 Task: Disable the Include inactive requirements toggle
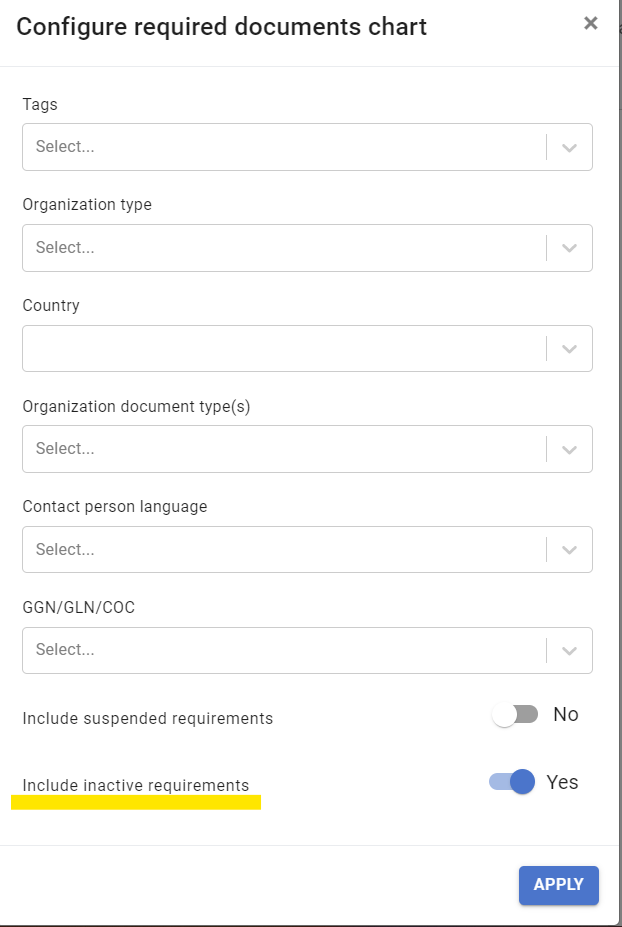click(x=512, y=782)
